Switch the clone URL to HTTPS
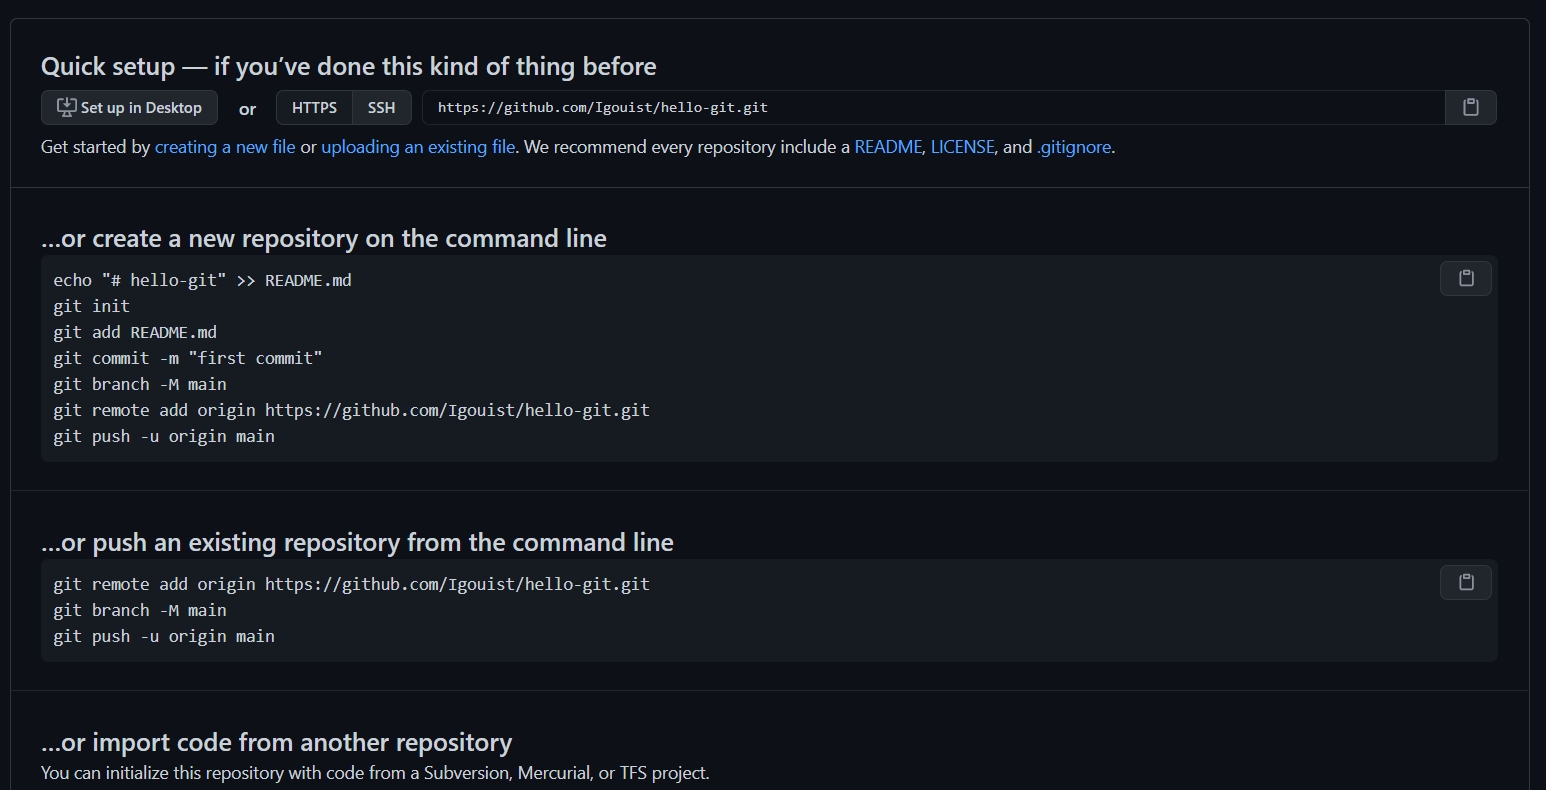This screenshot has height=790, width=1546. (314, 108)
